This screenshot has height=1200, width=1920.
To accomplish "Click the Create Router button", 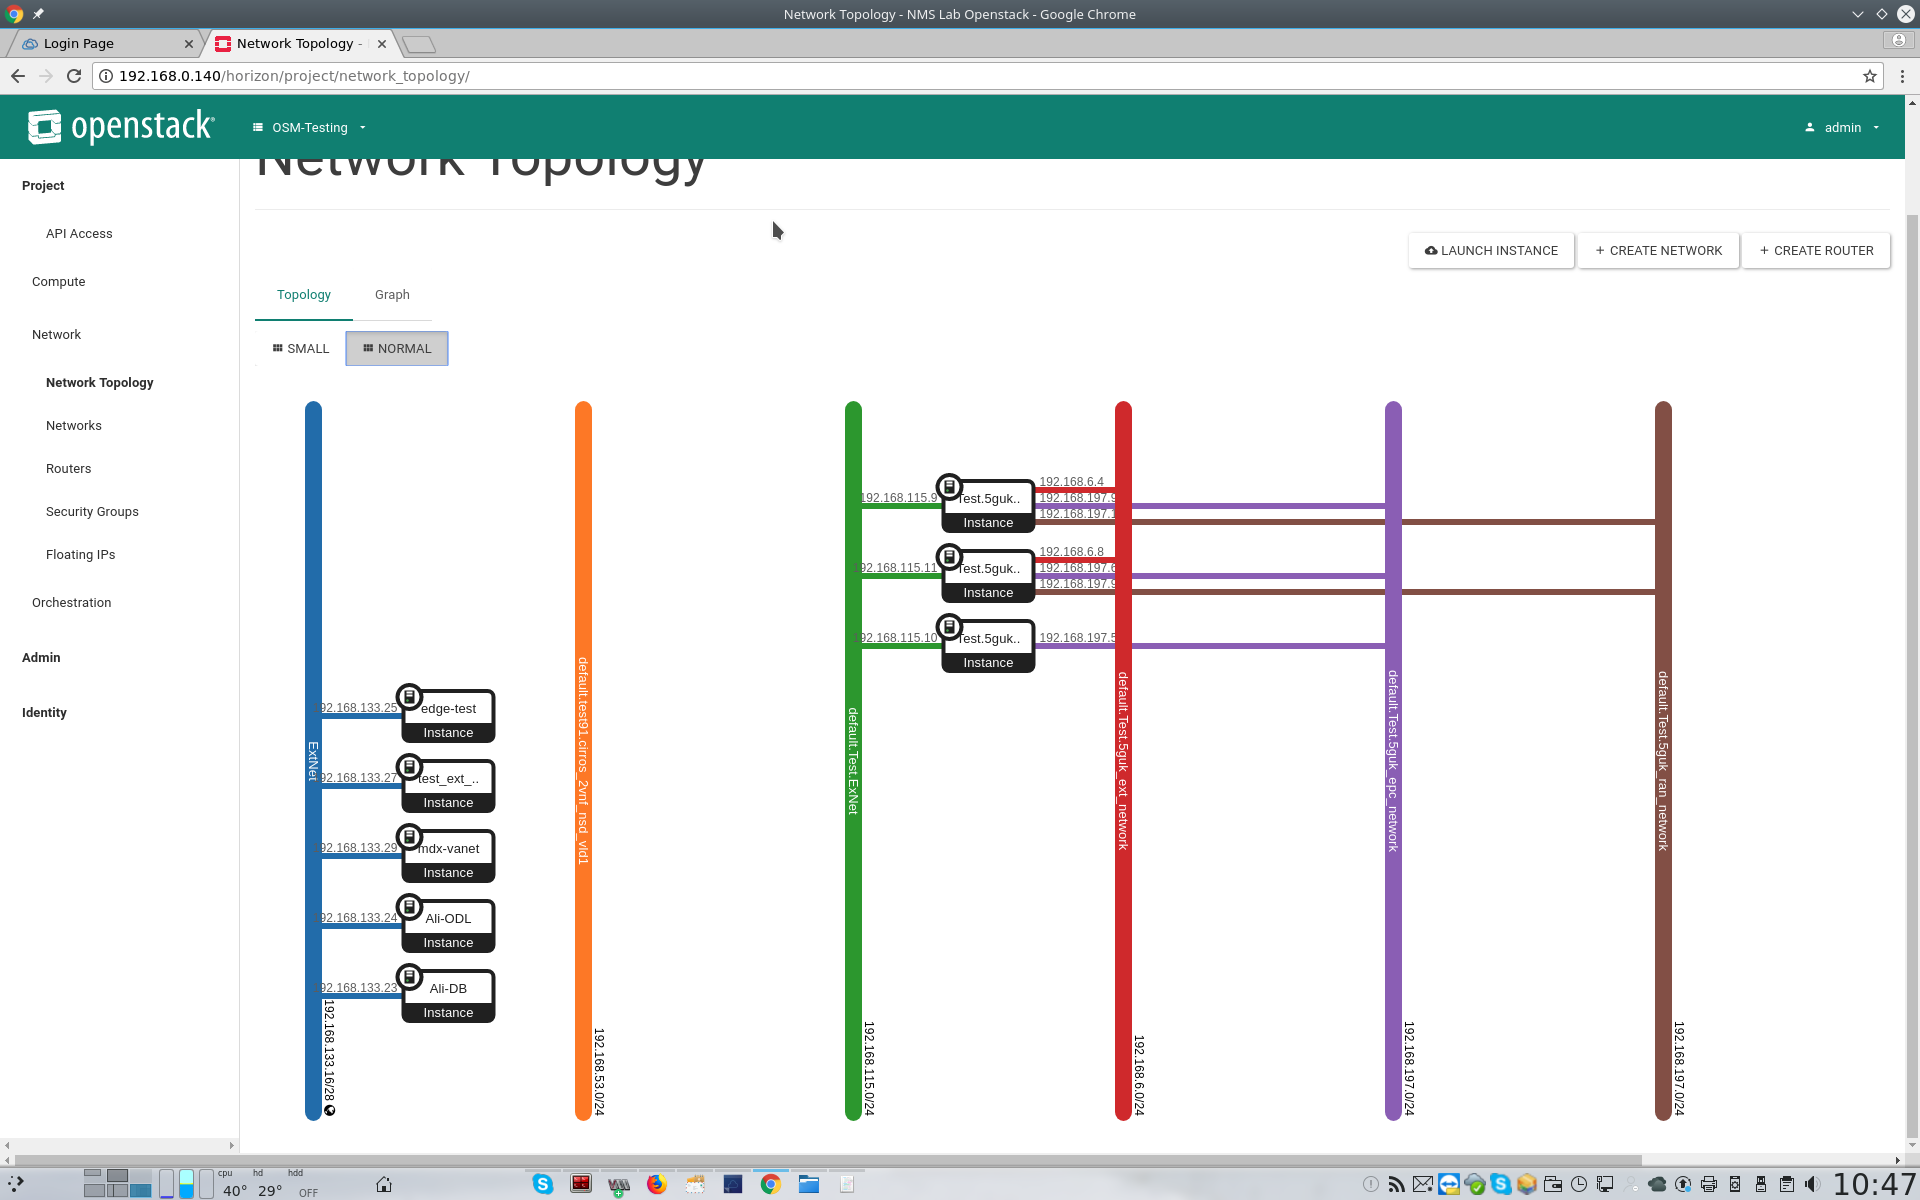I will pos(1816,251).
